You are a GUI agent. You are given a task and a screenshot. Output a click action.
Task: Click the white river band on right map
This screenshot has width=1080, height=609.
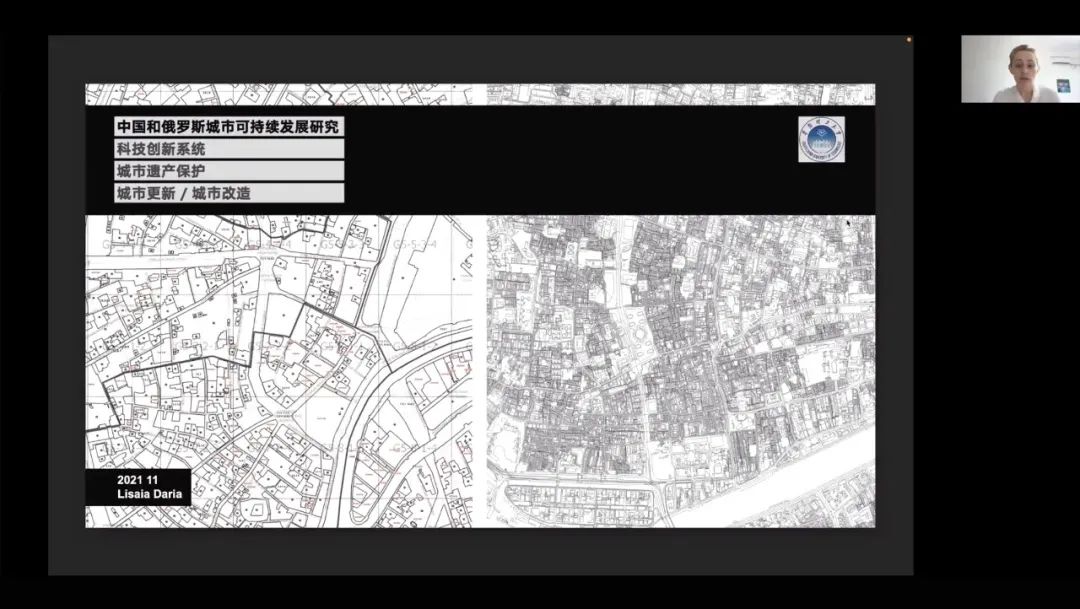(800, 490)
